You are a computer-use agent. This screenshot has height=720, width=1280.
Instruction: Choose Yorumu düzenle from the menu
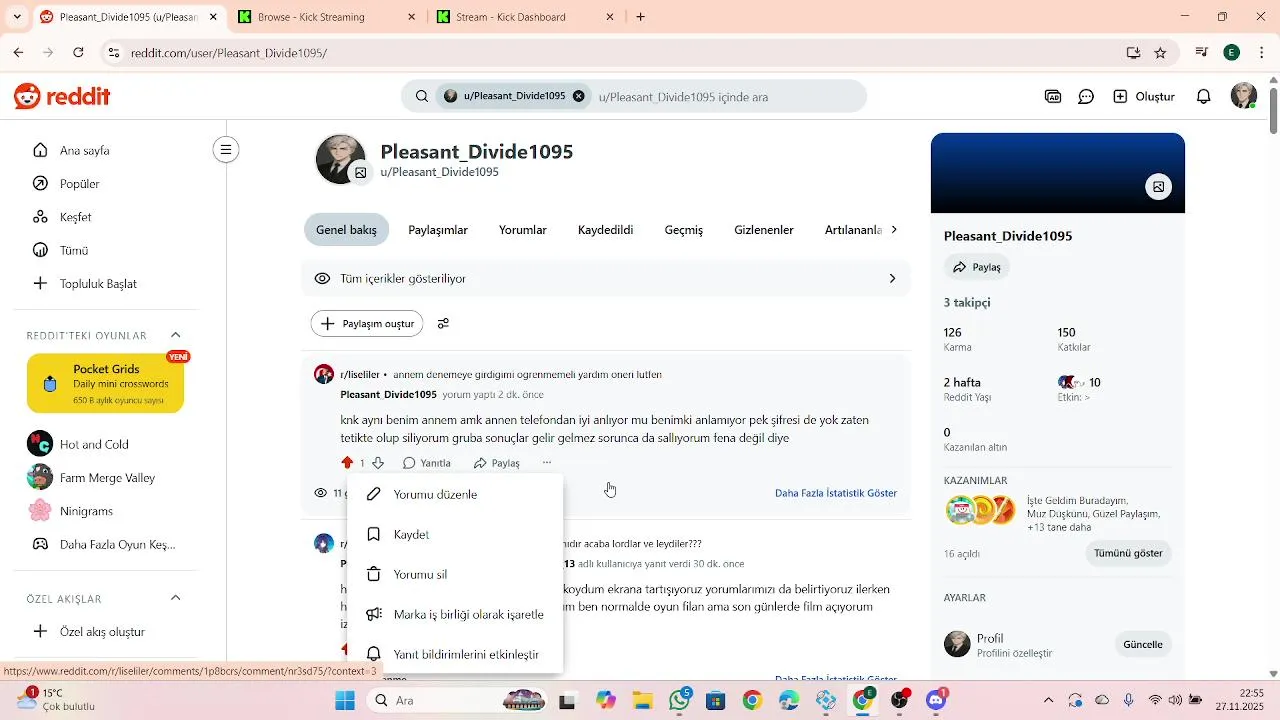coord(455,494)
